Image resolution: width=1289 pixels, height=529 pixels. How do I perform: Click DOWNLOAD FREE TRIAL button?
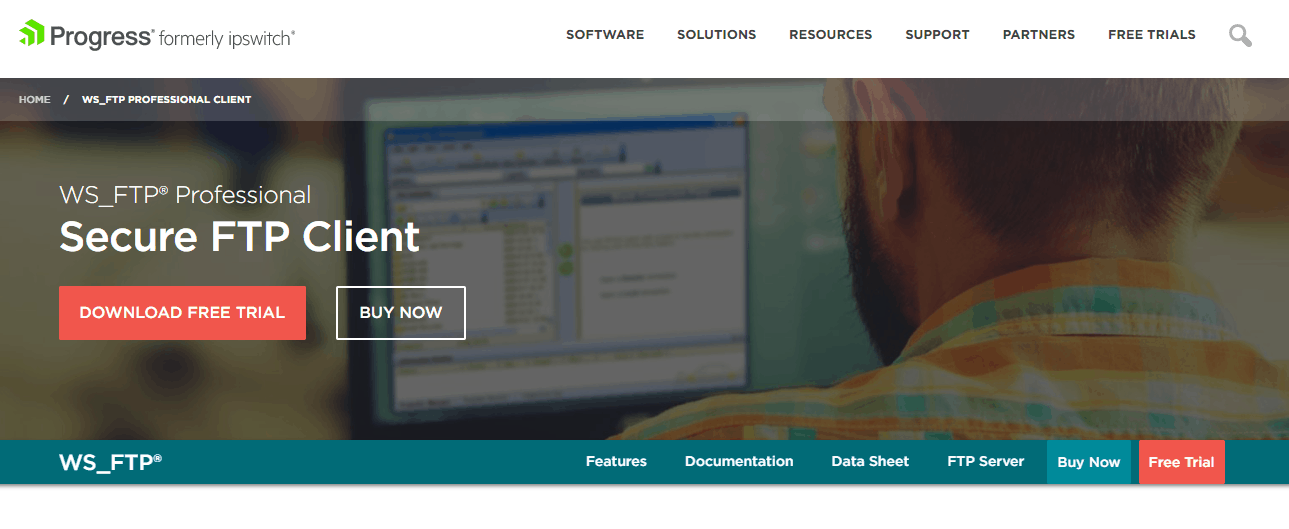tap(182, 313)
